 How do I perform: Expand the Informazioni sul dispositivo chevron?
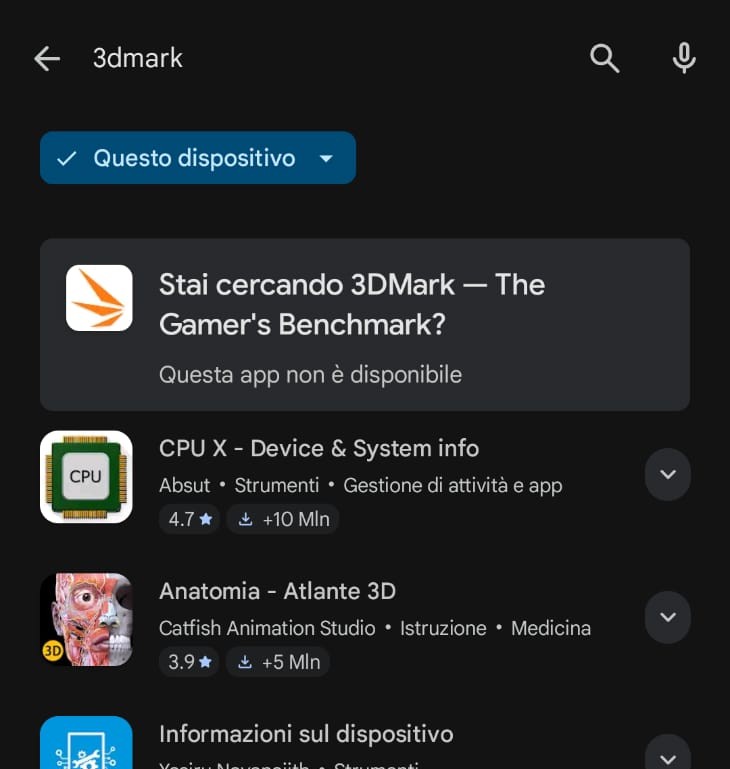[668, 751]
